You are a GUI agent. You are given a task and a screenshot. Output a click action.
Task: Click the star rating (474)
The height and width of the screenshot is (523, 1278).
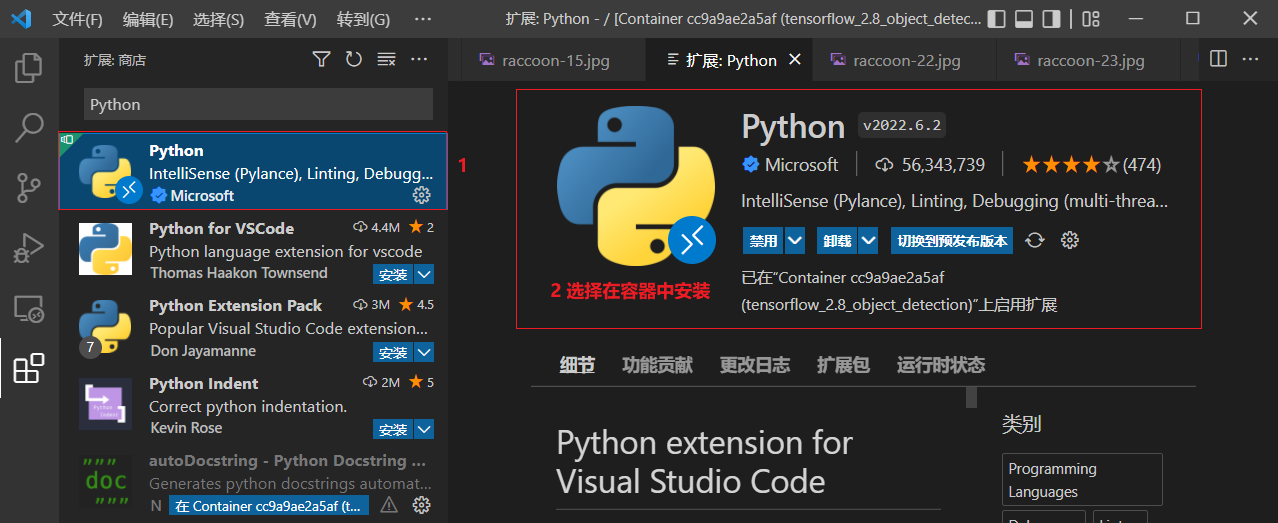(x=1091, y=164)
